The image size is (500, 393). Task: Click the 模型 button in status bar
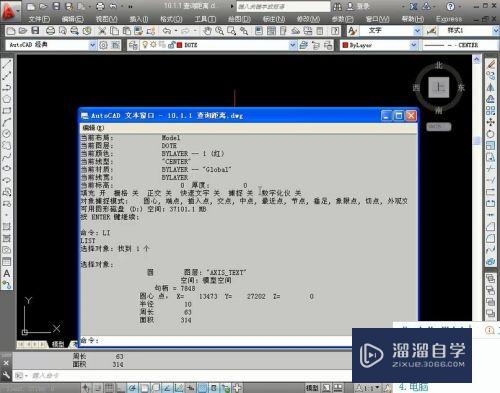click(312, 388)
